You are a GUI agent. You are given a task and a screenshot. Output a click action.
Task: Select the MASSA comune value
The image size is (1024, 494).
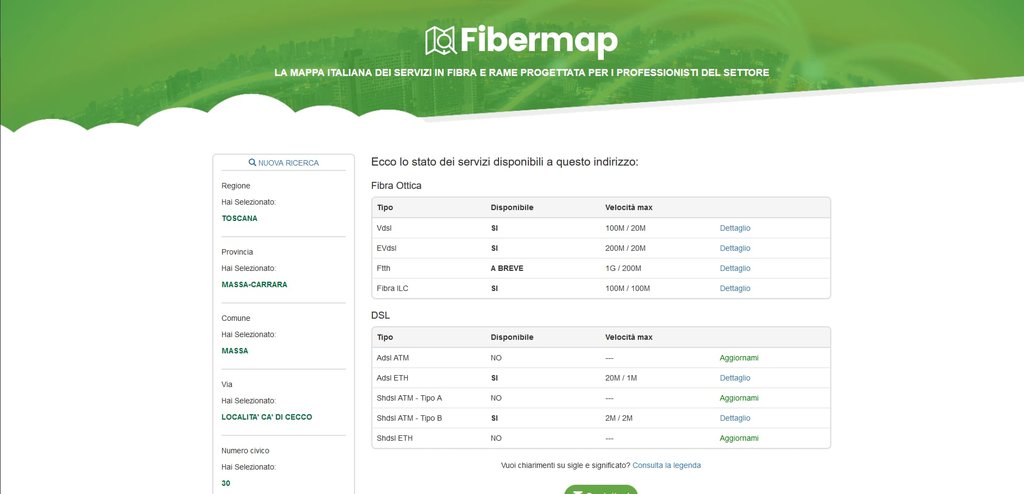235,351
